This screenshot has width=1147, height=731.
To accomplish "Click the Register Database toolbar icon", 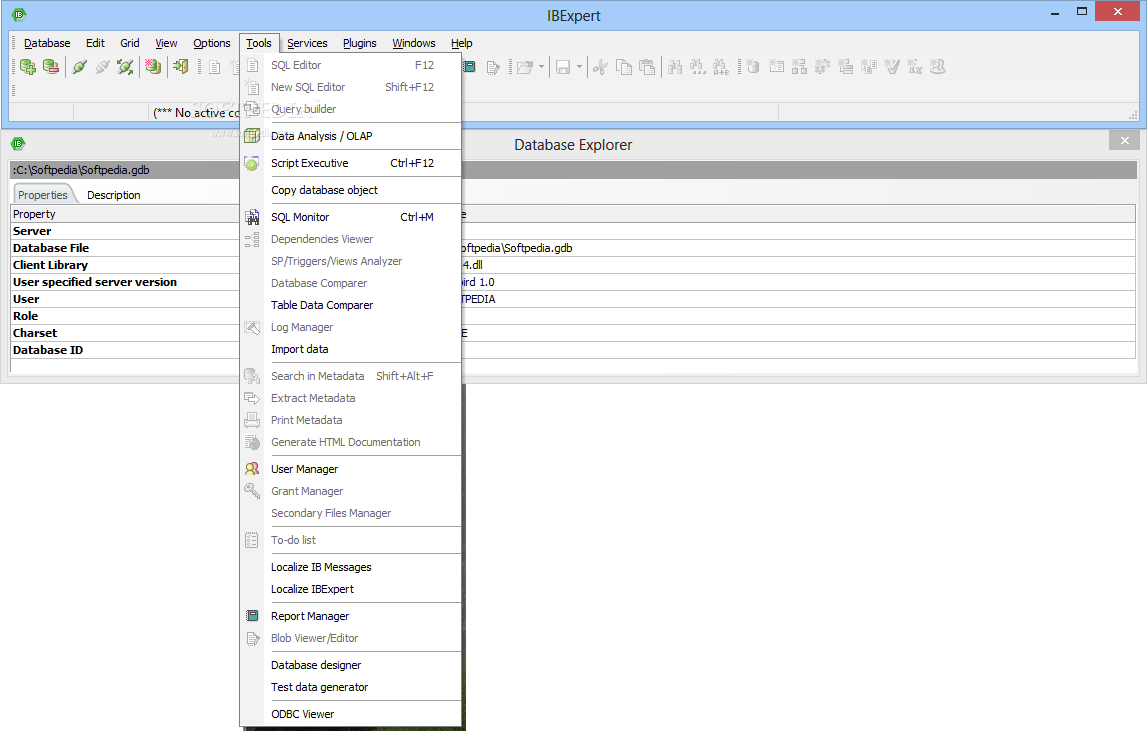I will 28,67.
